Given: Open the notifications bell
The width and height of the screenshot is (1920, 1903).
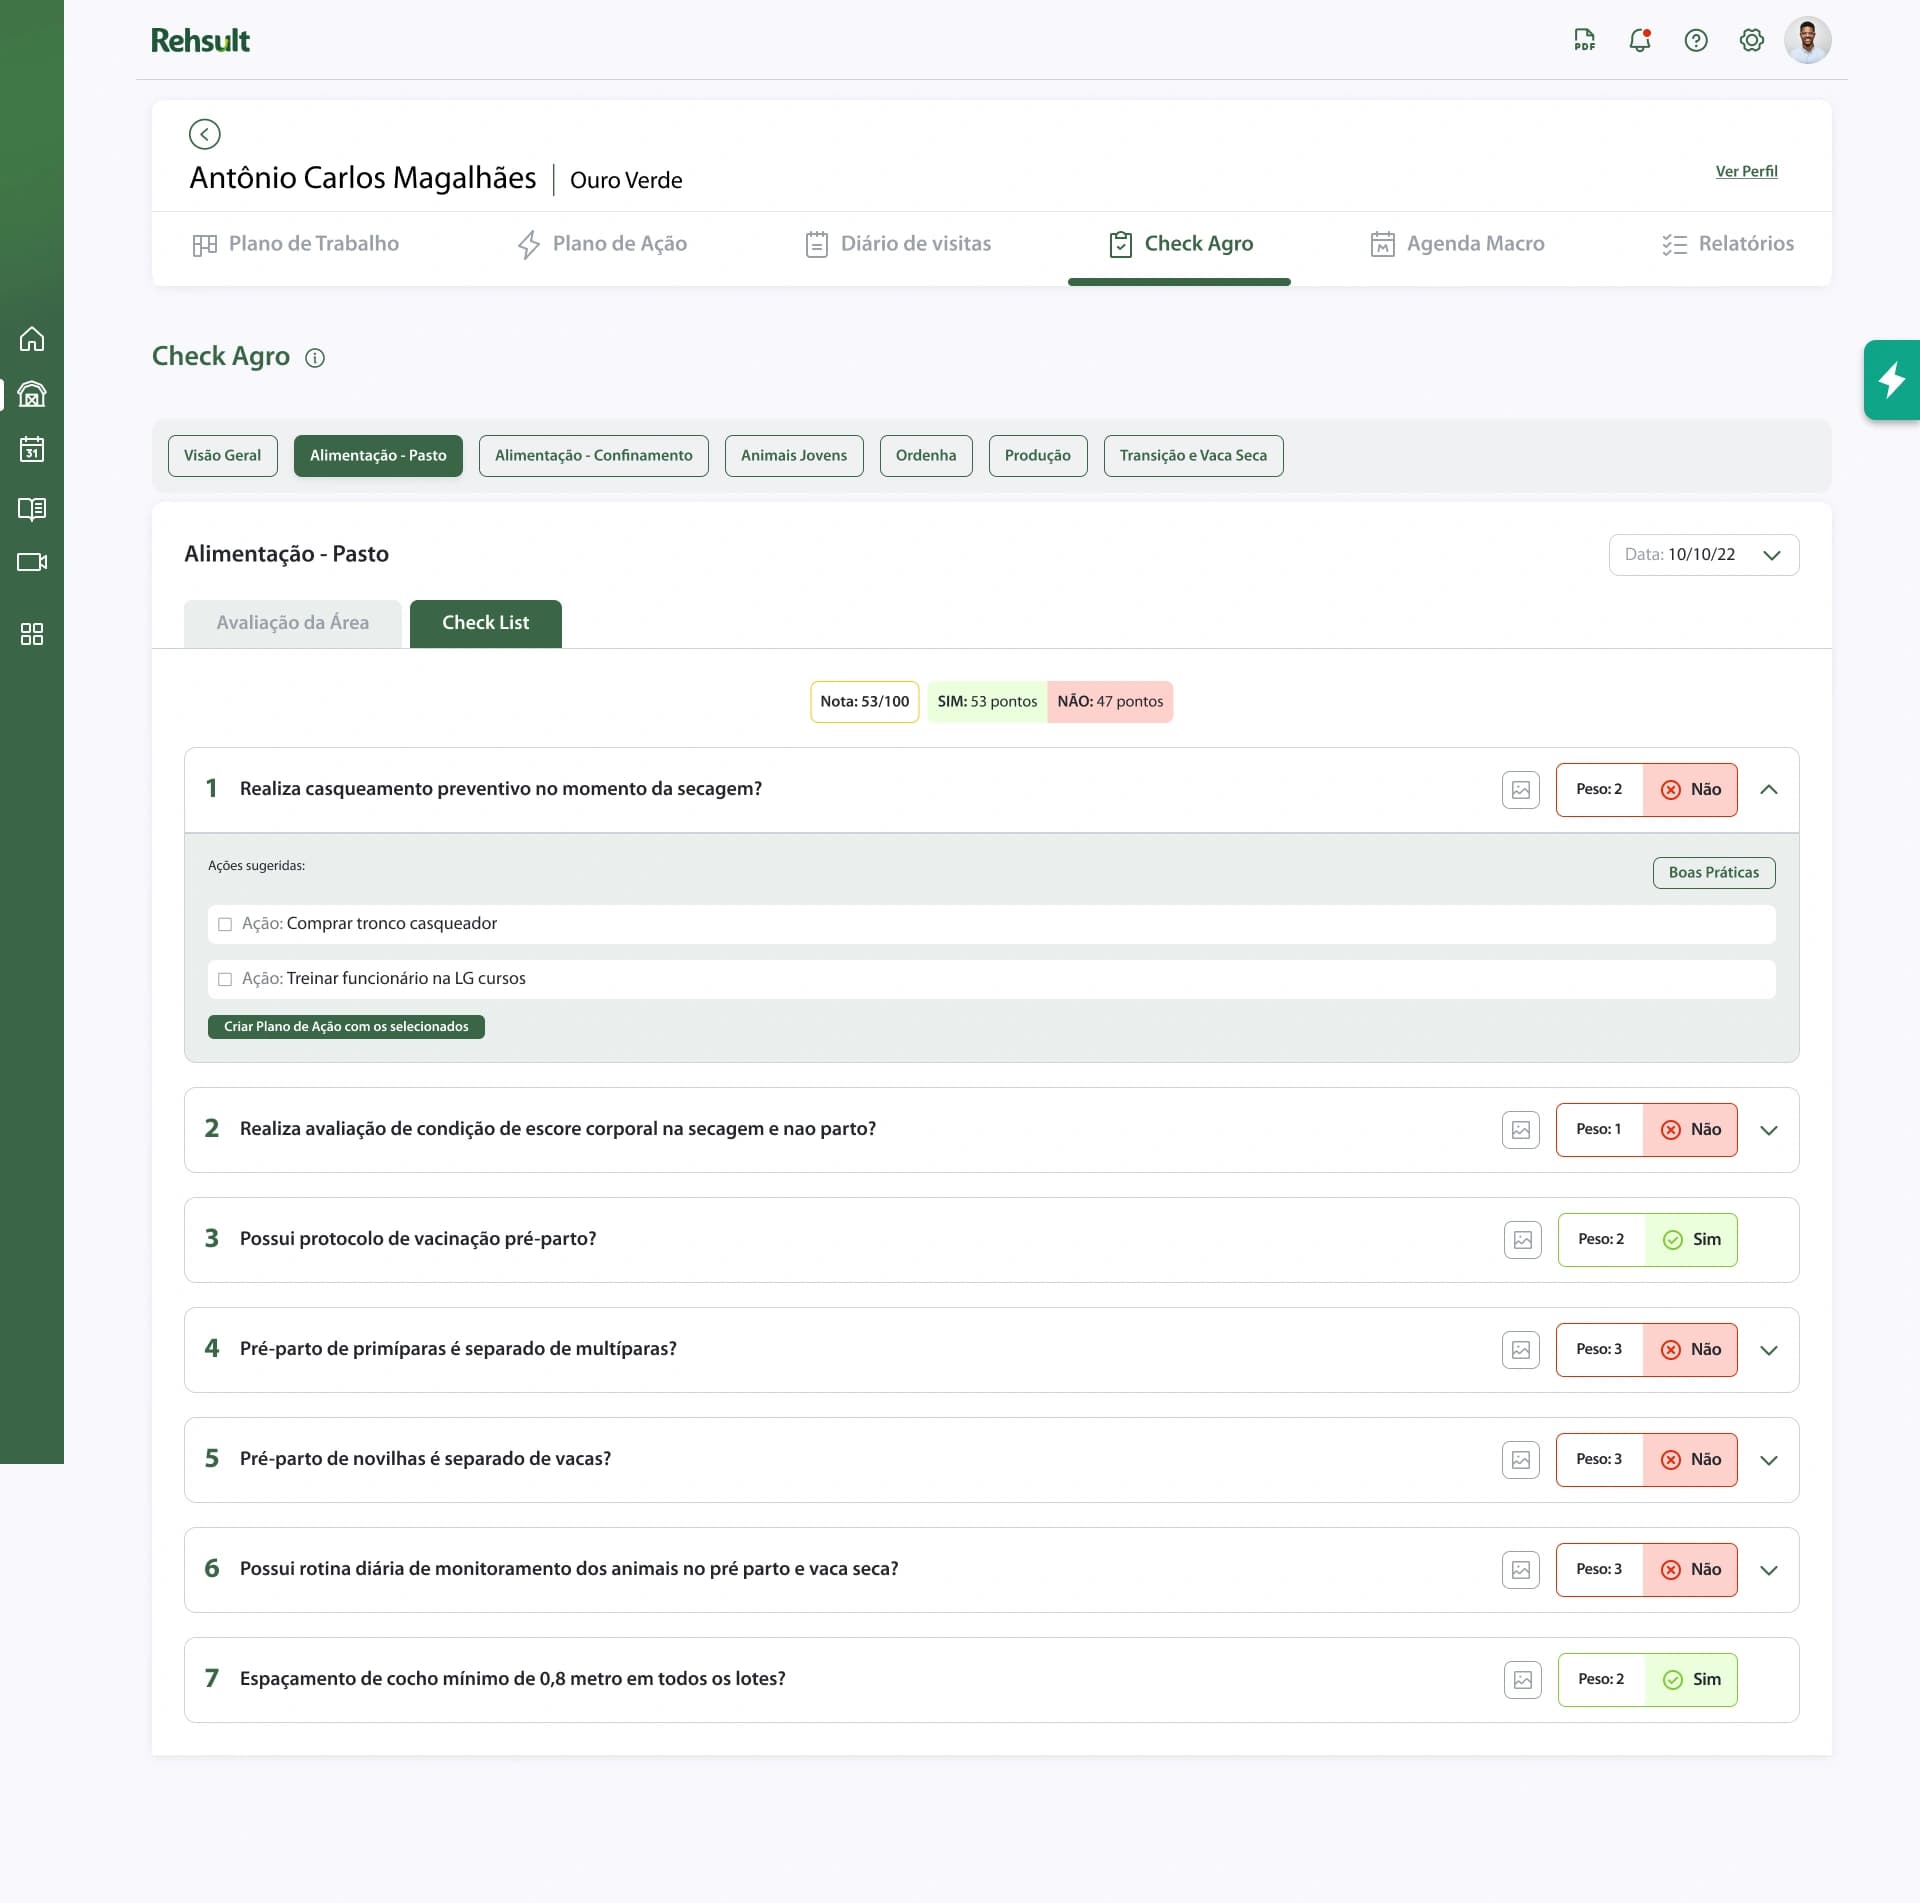Looking at the screenshot, I should [x=1640, y=40].
